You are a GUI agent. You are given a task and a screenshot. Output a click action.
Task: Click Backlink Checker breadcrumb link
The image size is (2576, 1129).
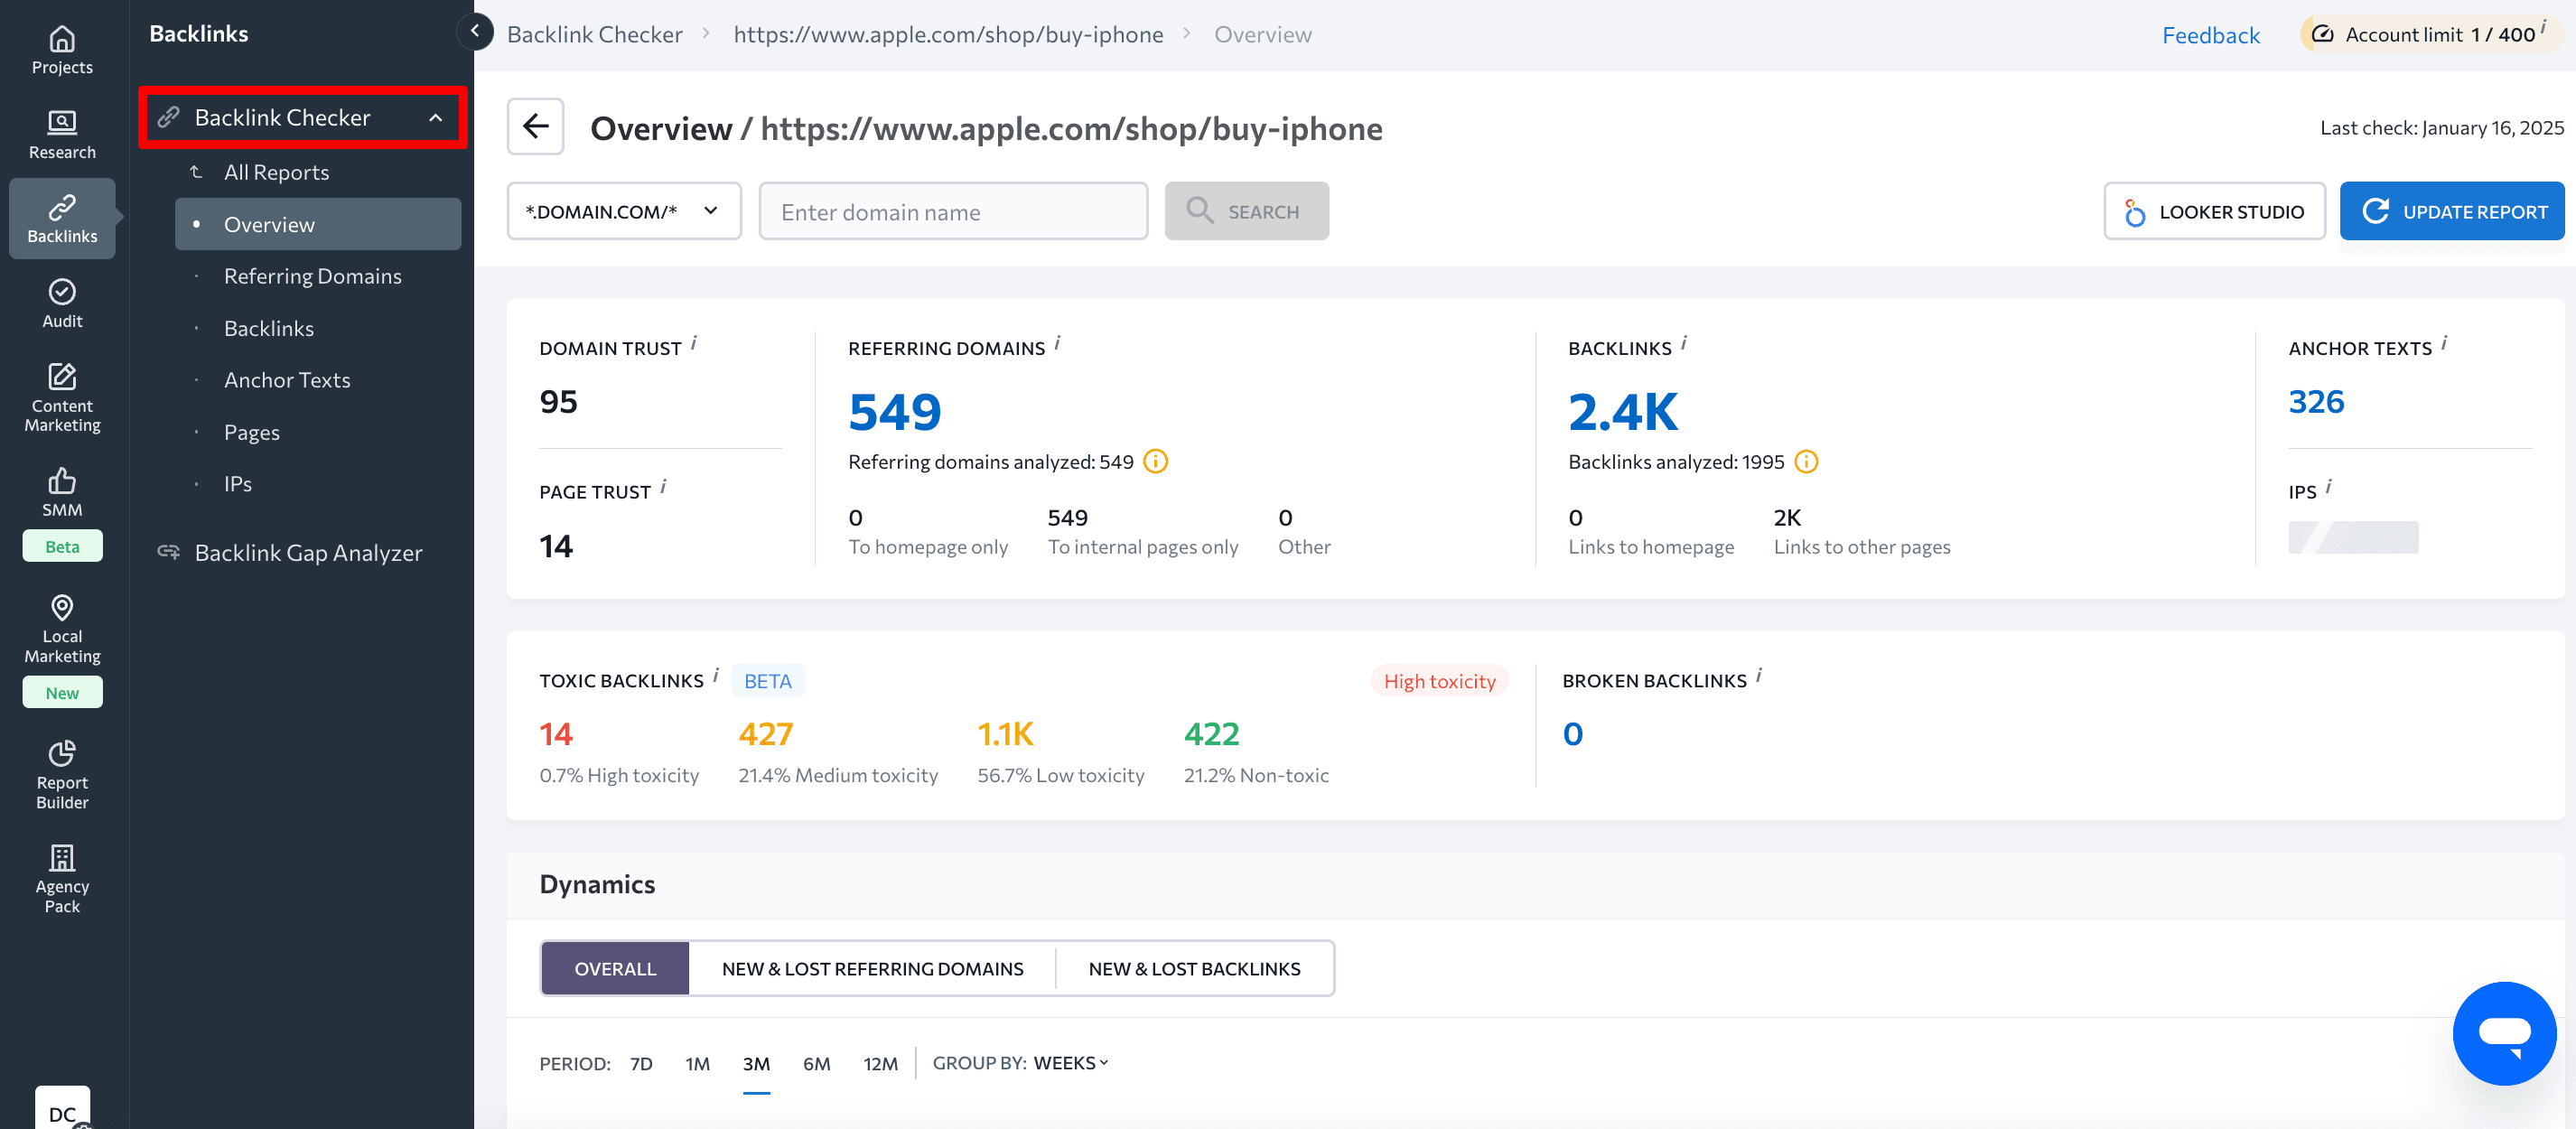click(594, 34)
